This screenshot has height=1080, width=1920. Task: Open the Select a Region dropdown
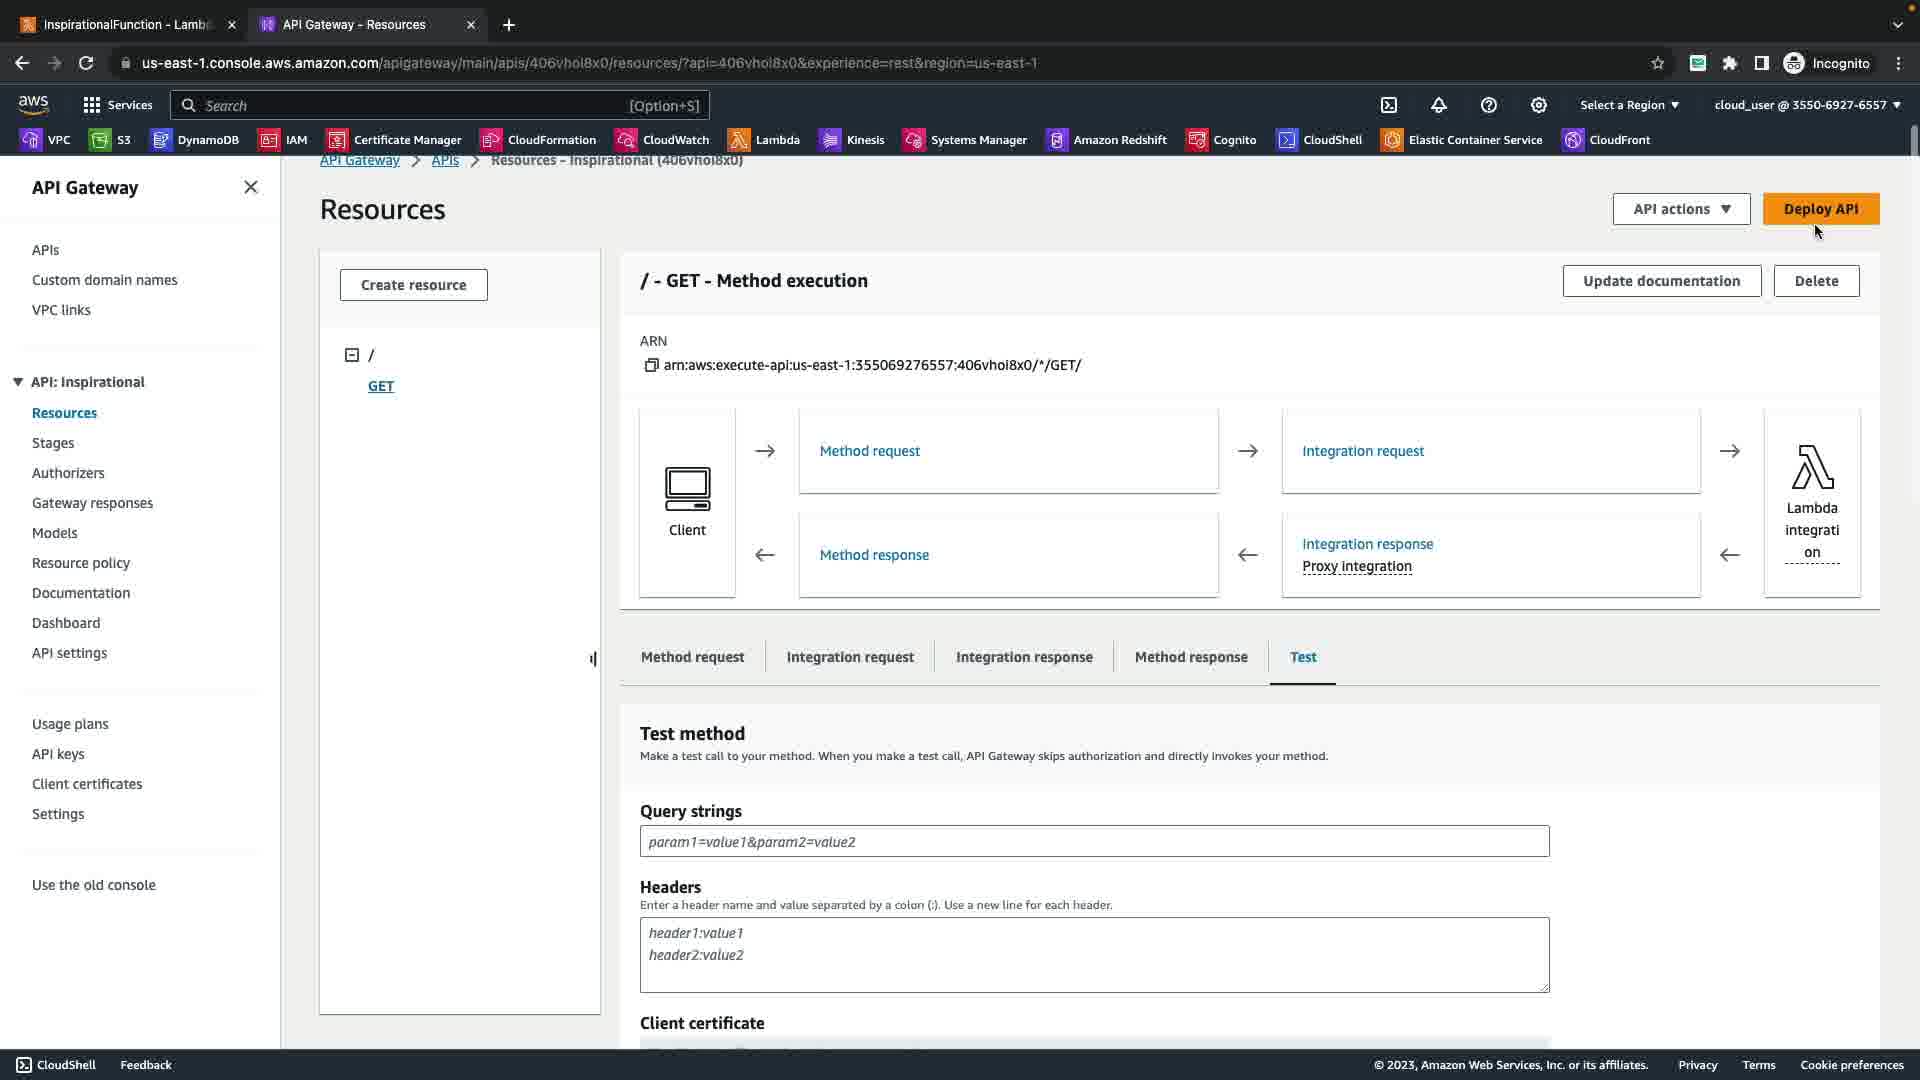point(1629,105)
